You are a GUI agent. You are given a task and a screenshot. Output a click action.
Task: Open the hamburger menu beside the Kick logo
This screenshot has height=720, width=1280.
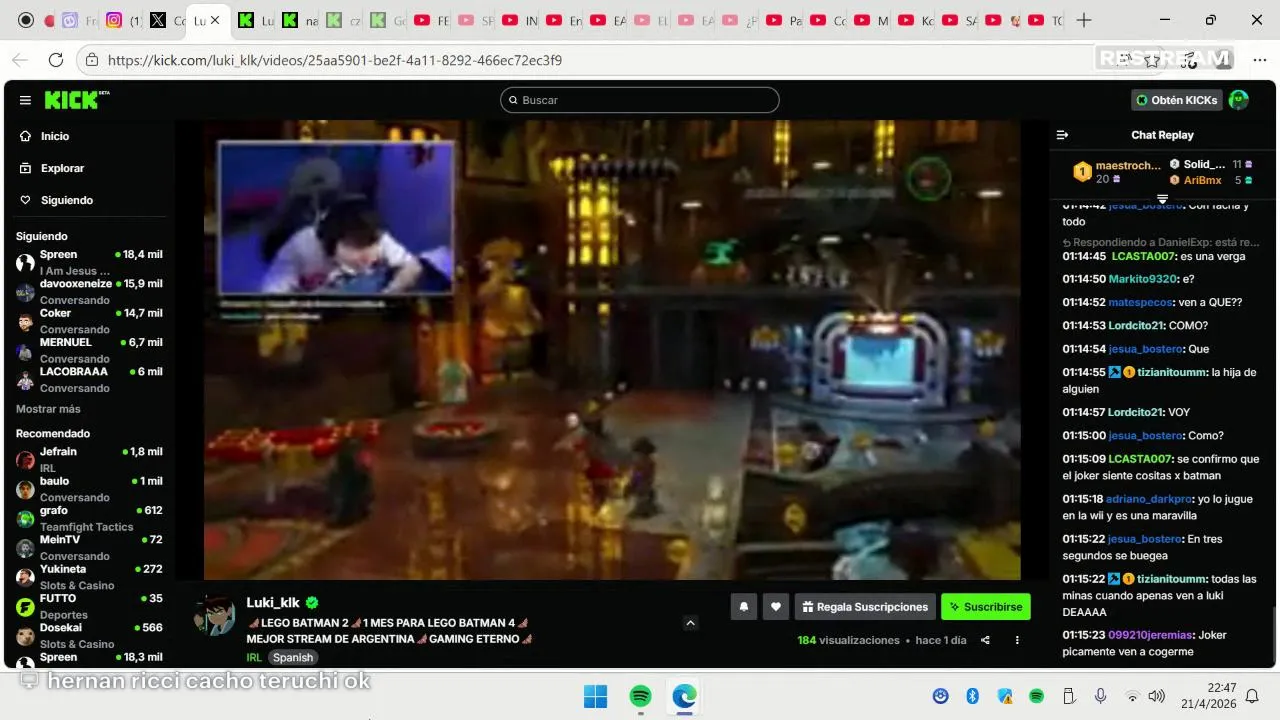pyautogui.click(x=25, y=100)
